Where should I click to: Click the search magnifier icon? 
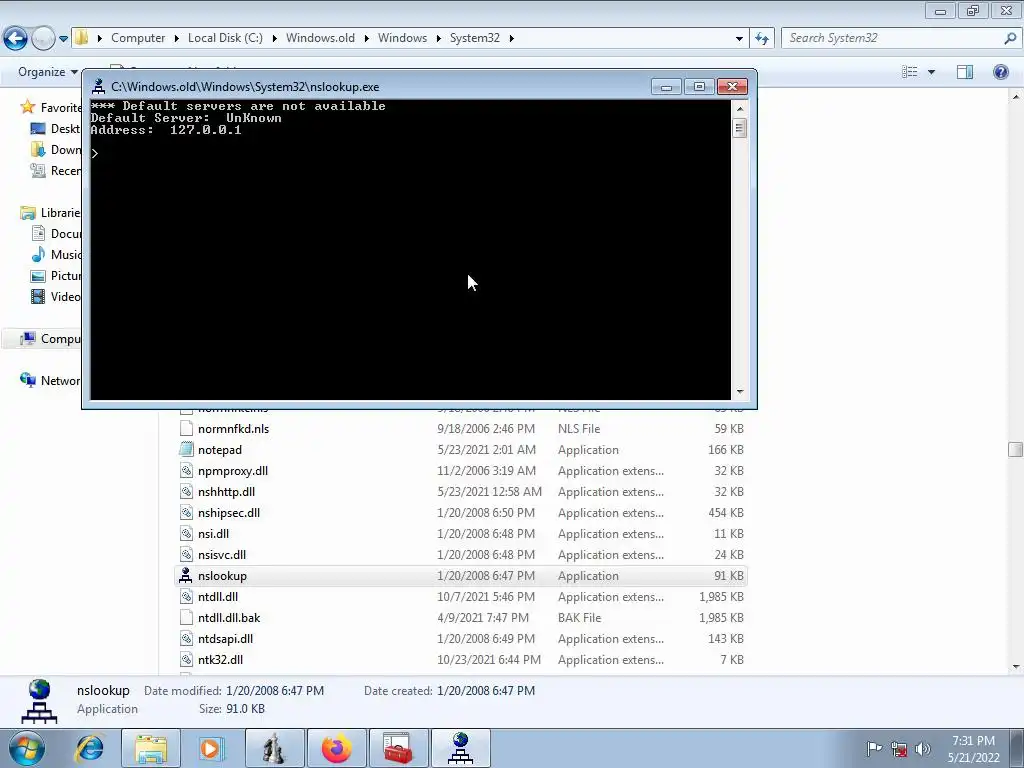[1010, 38]
